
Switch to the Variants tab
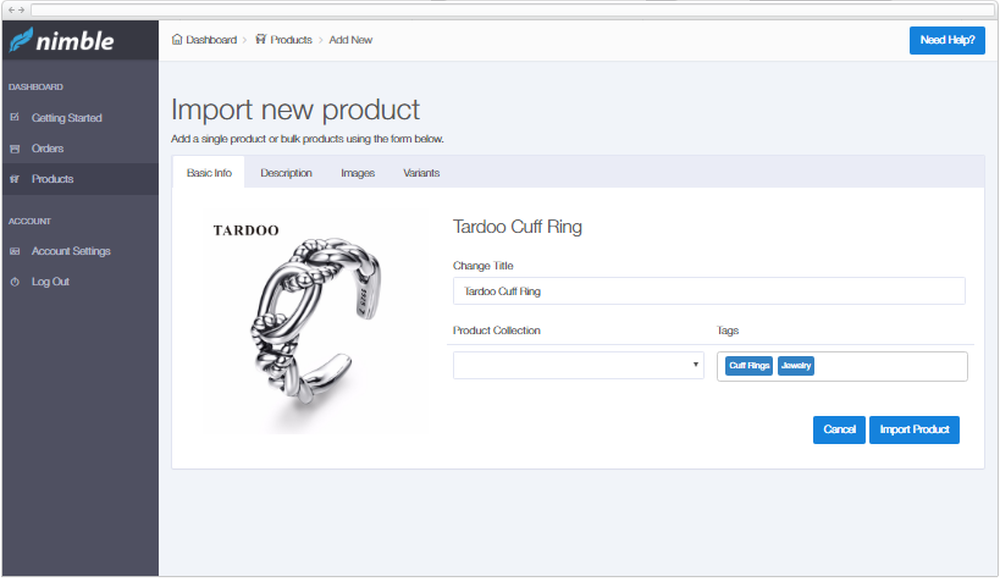422,173
